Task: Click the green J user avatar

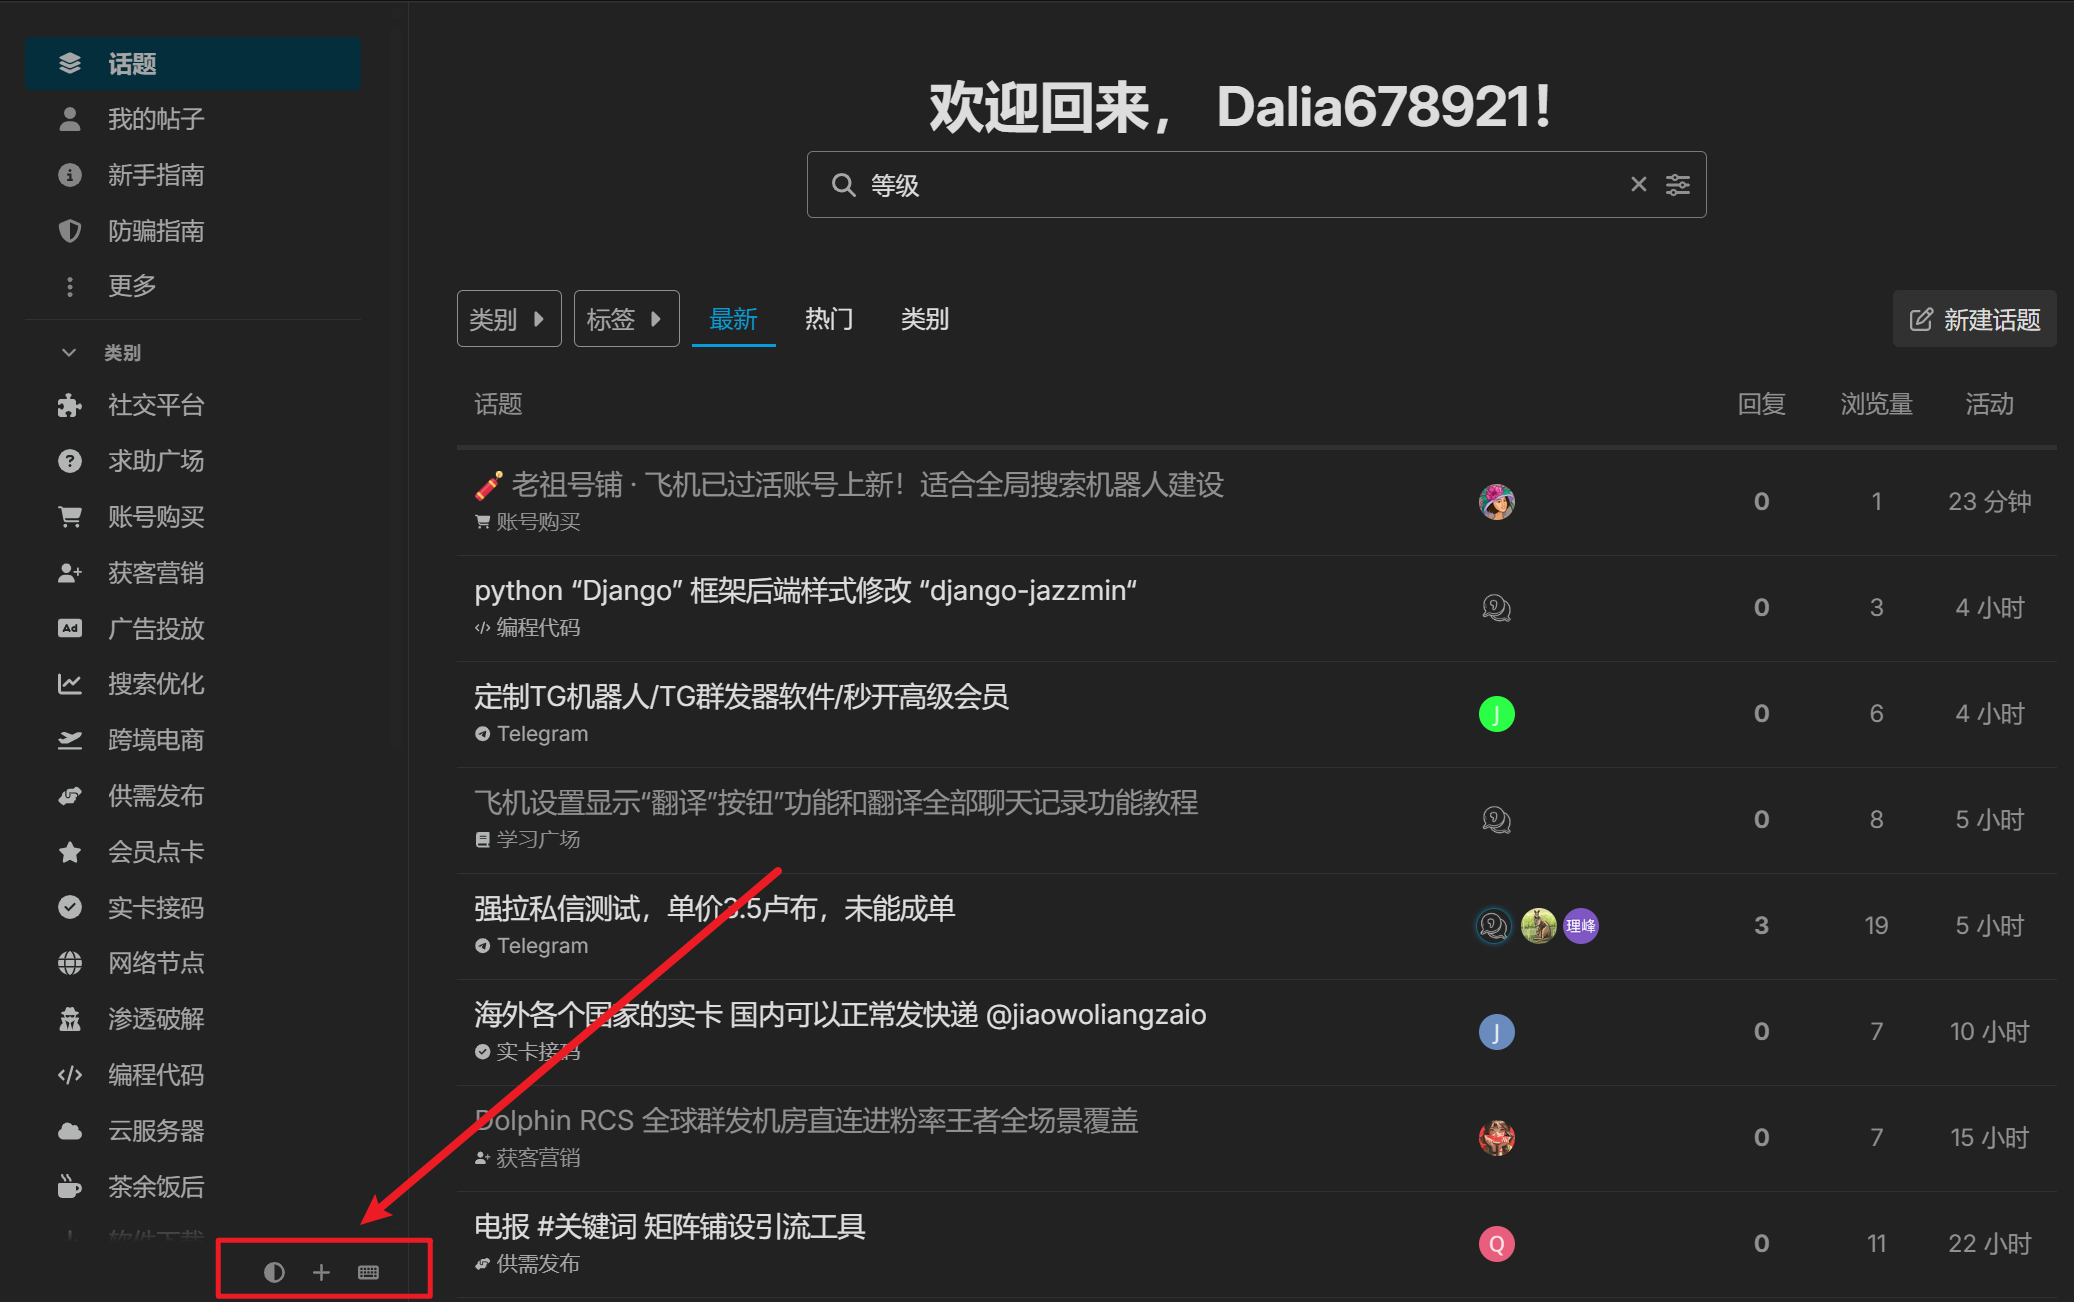Action: (x=1496, y=714)
